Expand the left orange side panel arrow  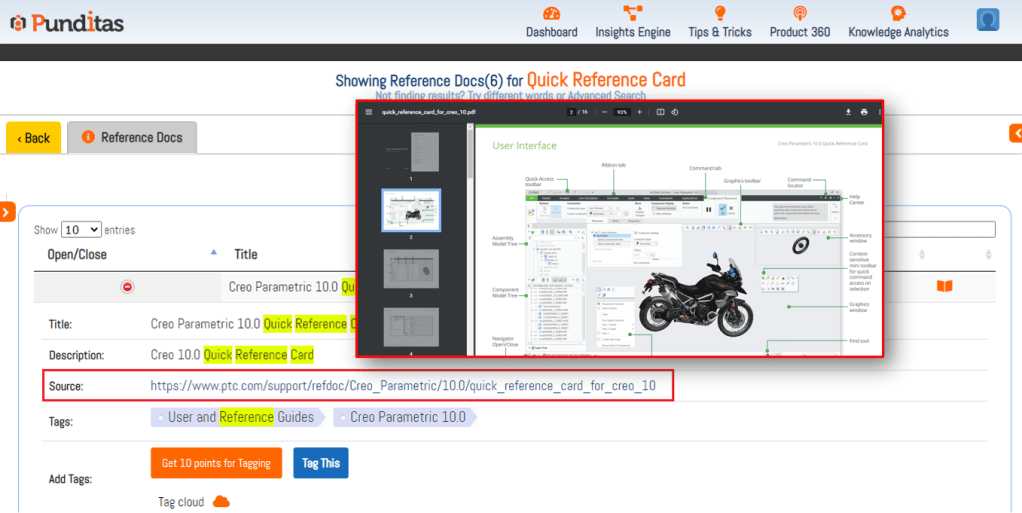click(x=6, y=211)
